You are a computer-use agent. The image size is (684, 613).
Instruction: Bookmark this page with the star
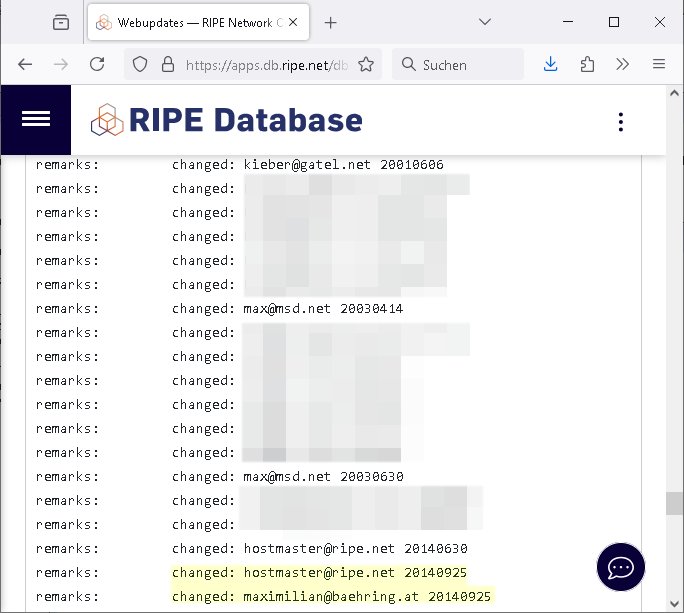pyautogui.click(x=366, y=65)
